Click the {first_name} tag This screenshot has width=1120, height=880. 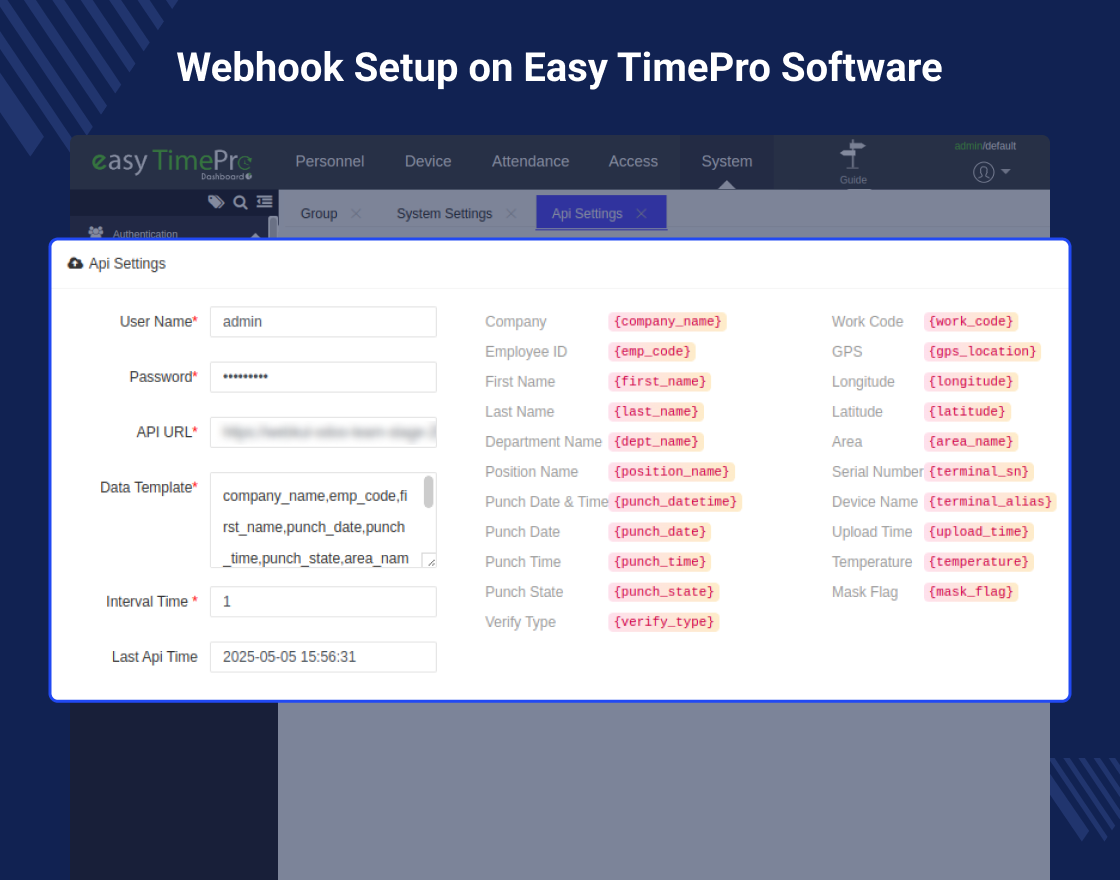coord(659,381)
